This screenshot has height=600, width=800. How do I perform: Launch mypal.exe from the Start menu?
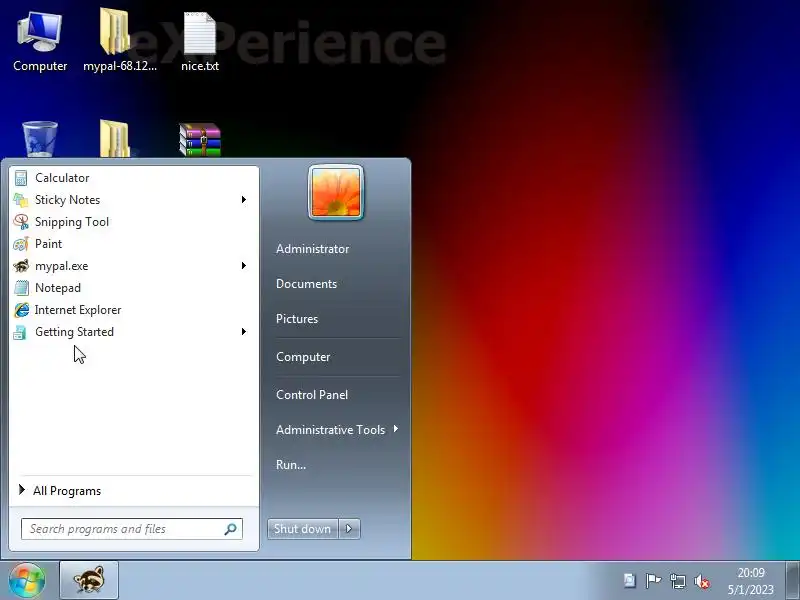(x=133, y=266)
